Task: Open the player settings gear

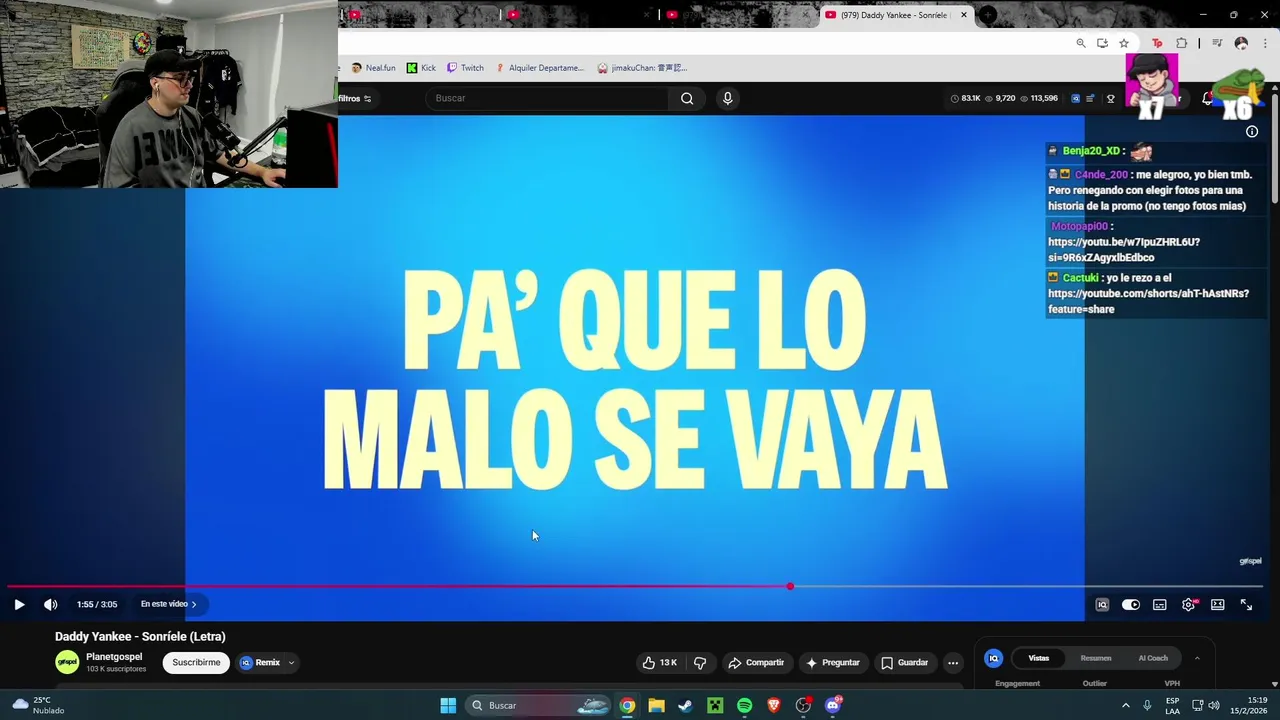Action: [x=1189, y=605]
